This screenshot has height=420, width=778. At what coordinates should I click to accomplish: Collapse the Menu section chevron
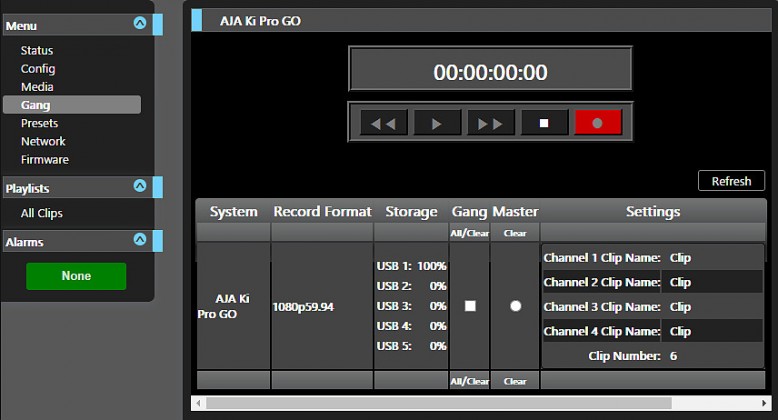coord(140,23)
